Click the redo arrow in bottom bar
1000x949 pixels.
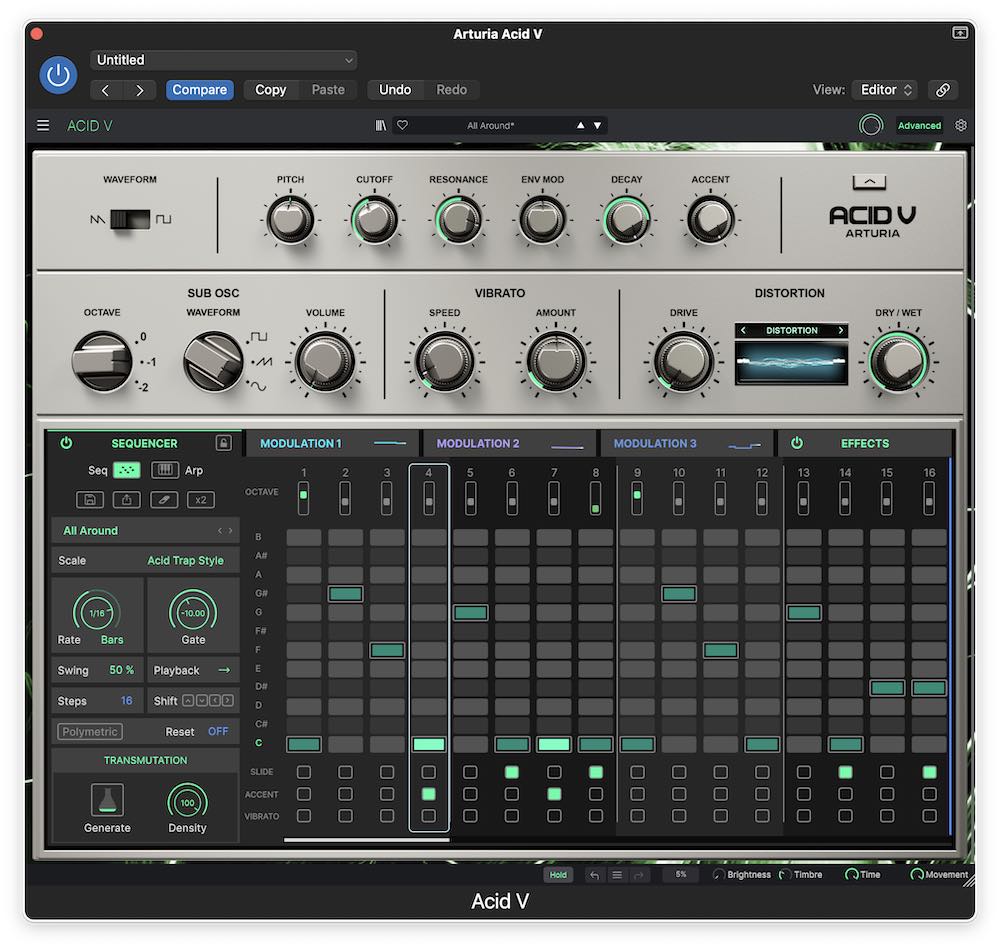tap(638, 875)
